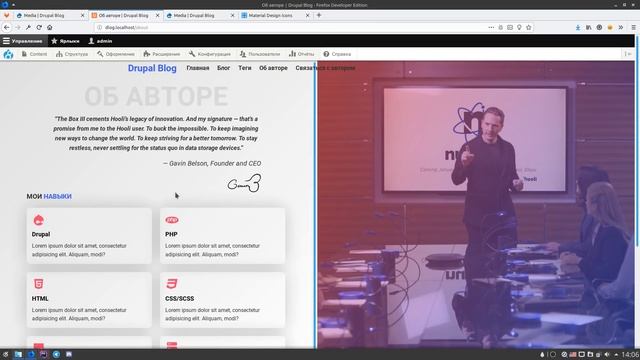The width and height of the screenshot is (640, 360).
Task: Close the Material Design Icons tab
Action: 307,16
